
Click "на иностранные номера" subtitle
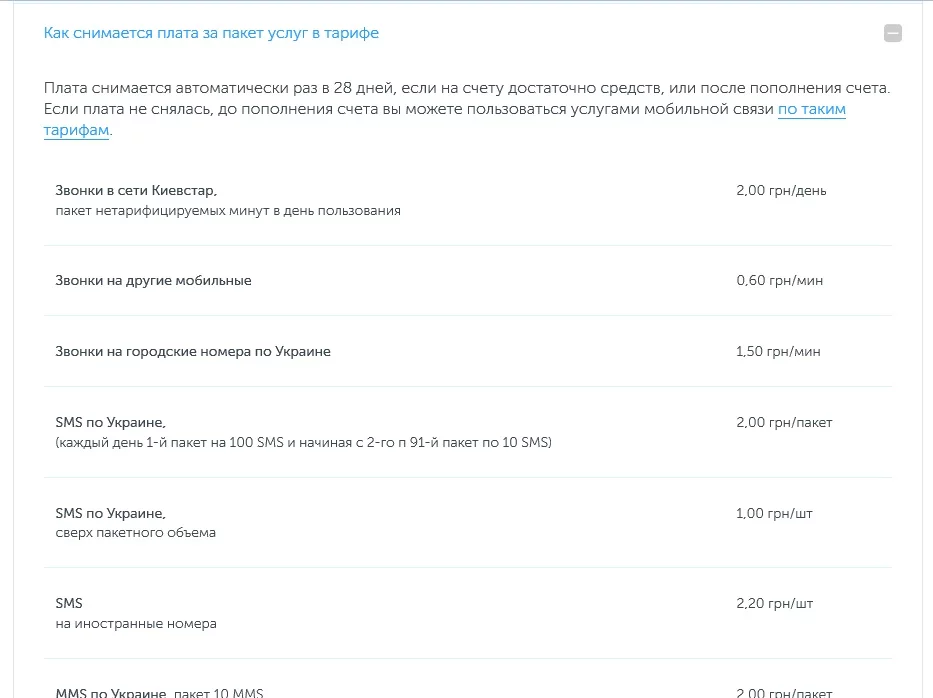[136, 623]
